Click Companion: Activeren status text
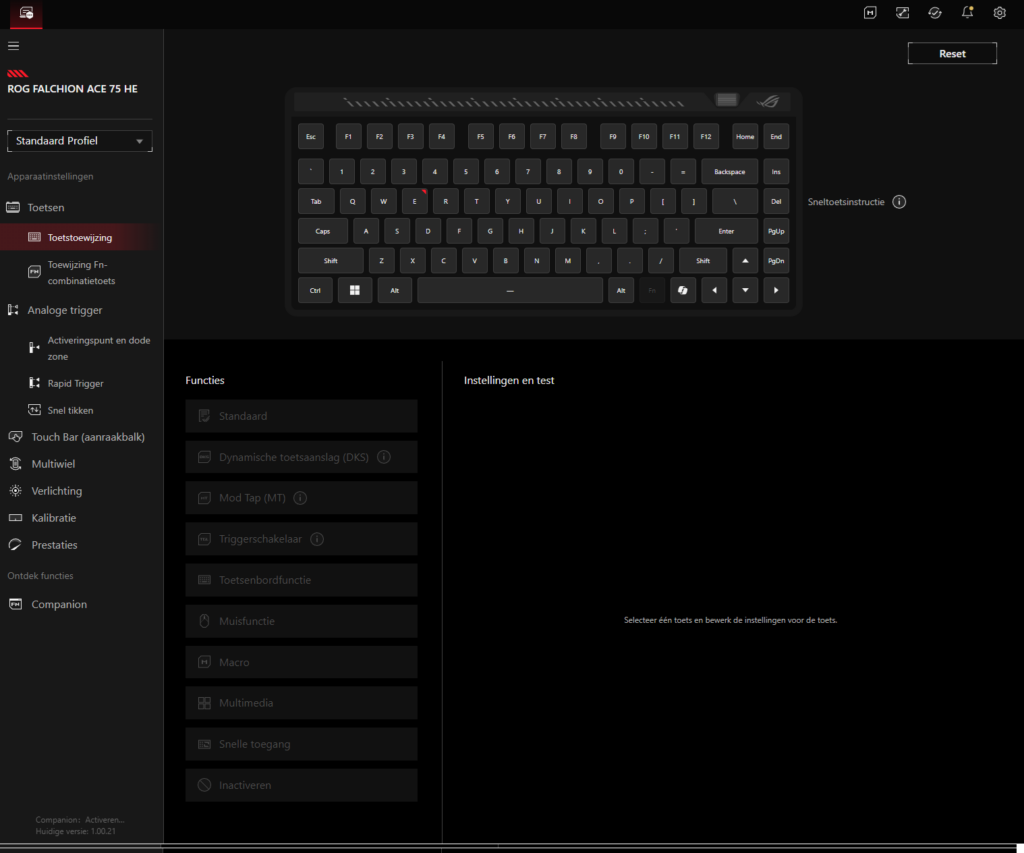The height and width of the screenshot is (853, 1024). (80, 820)
